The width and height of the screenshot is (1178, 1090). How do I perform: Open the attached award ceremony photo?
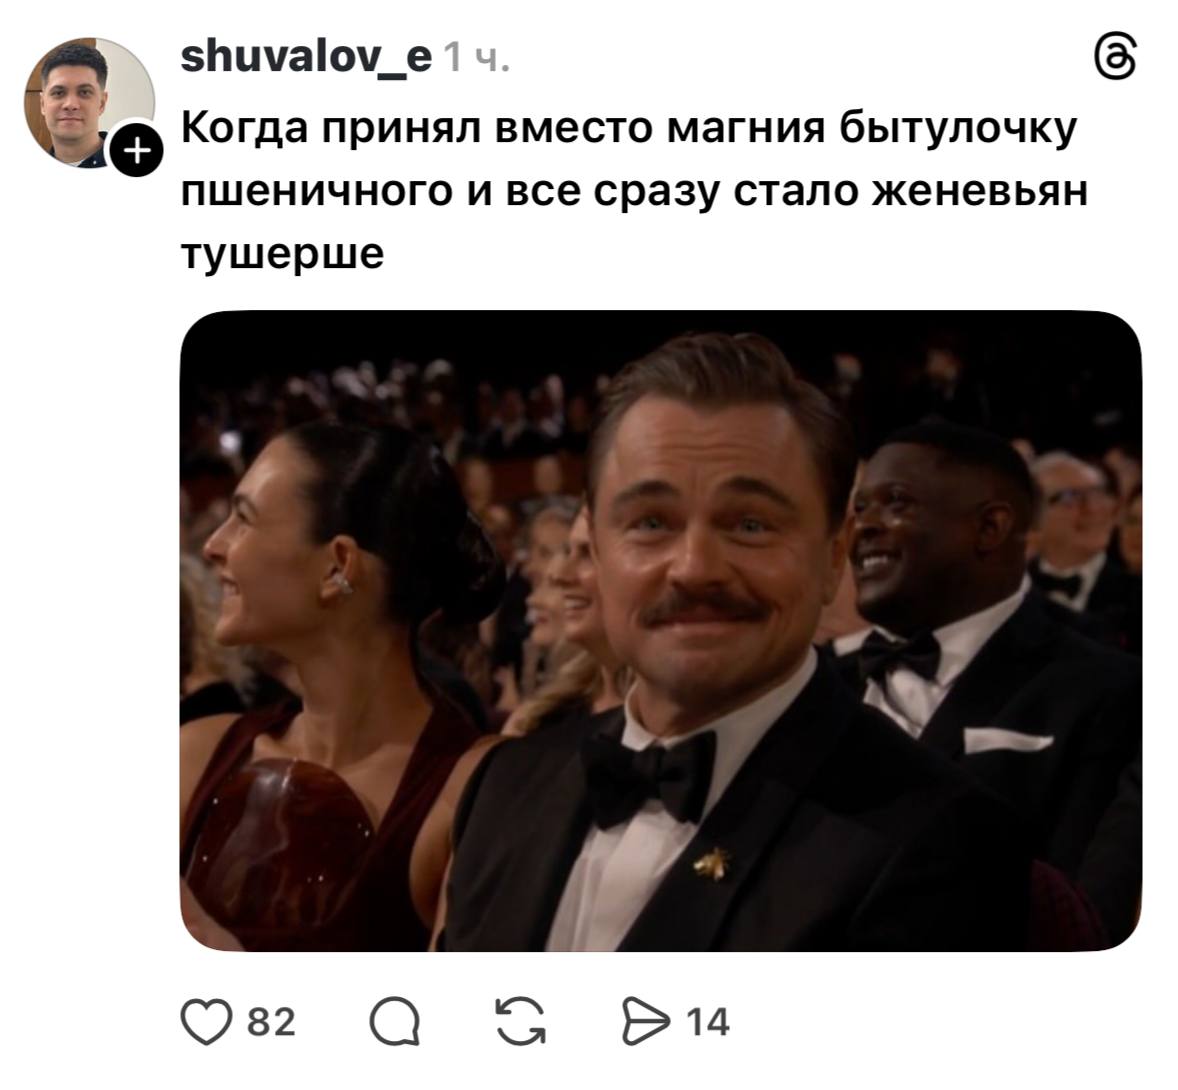tap(661, 631)
